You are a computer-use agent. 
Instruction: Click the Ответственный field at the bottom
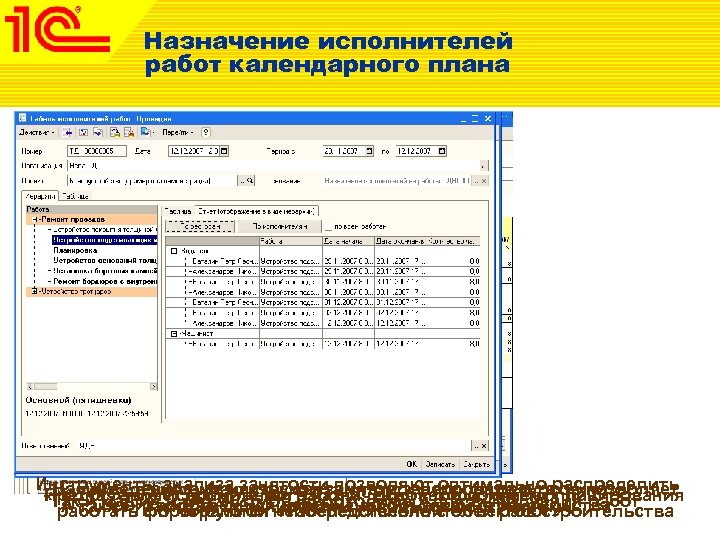point(275,445)
